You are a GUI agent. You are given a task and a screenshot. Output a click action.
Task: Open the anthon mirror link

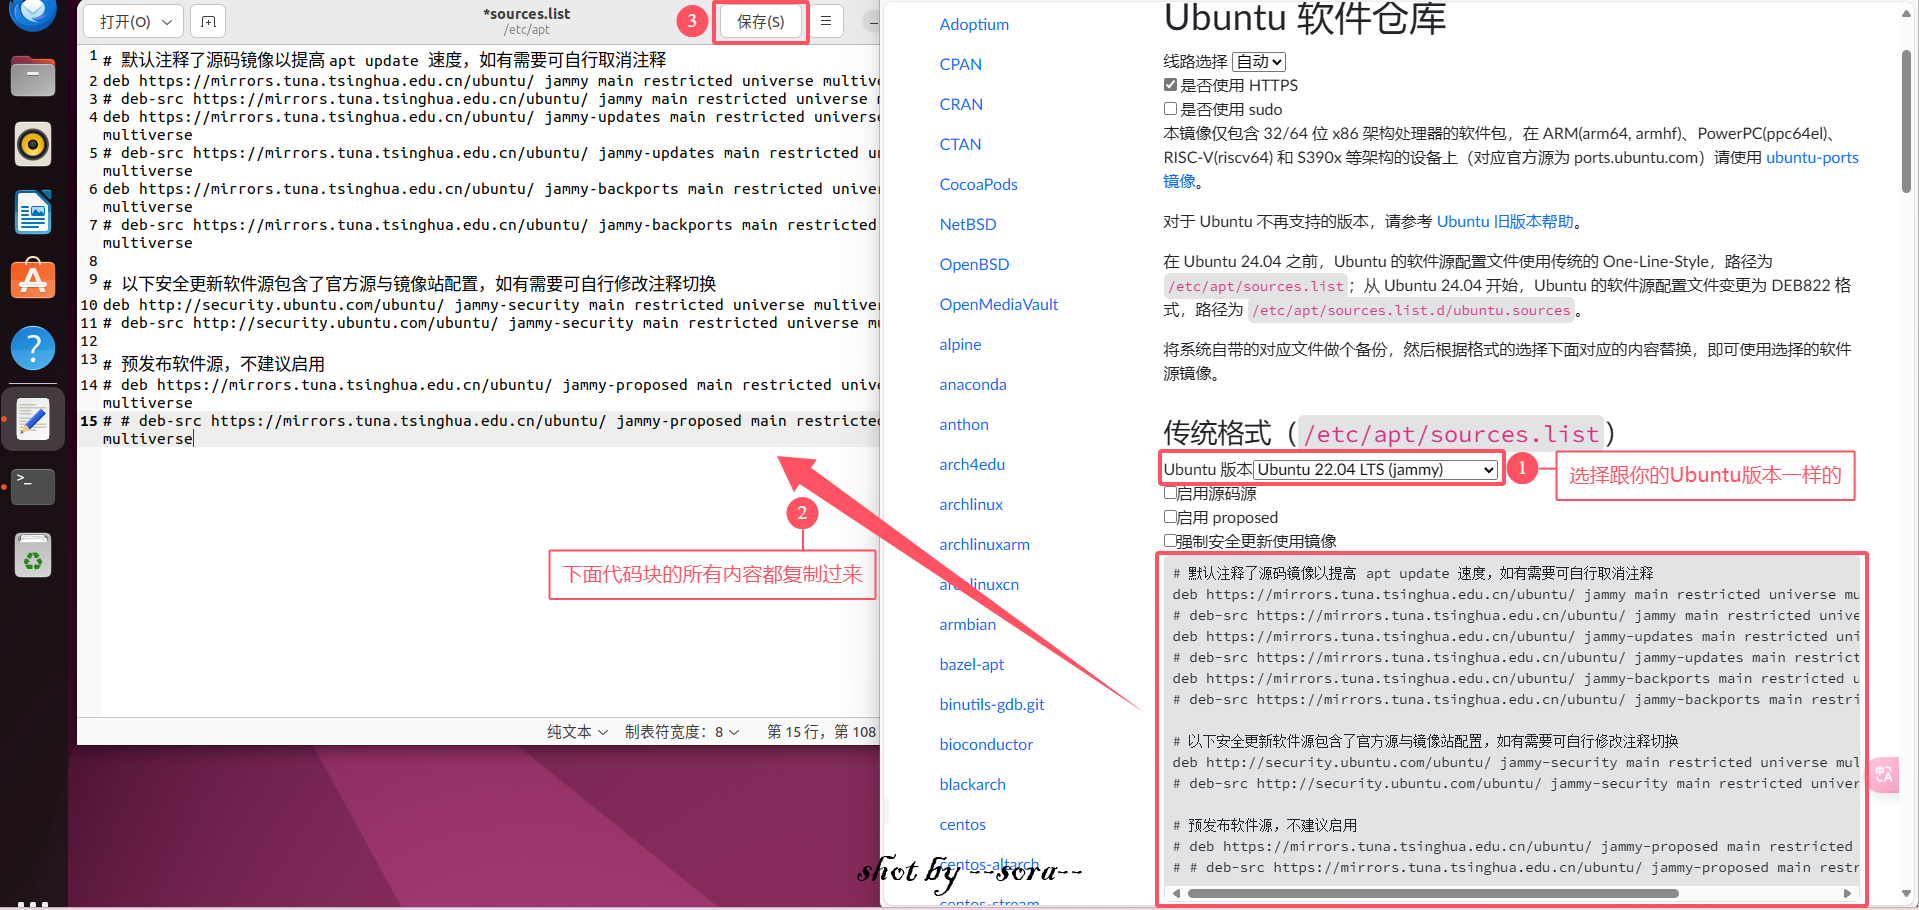pos(964,424)
